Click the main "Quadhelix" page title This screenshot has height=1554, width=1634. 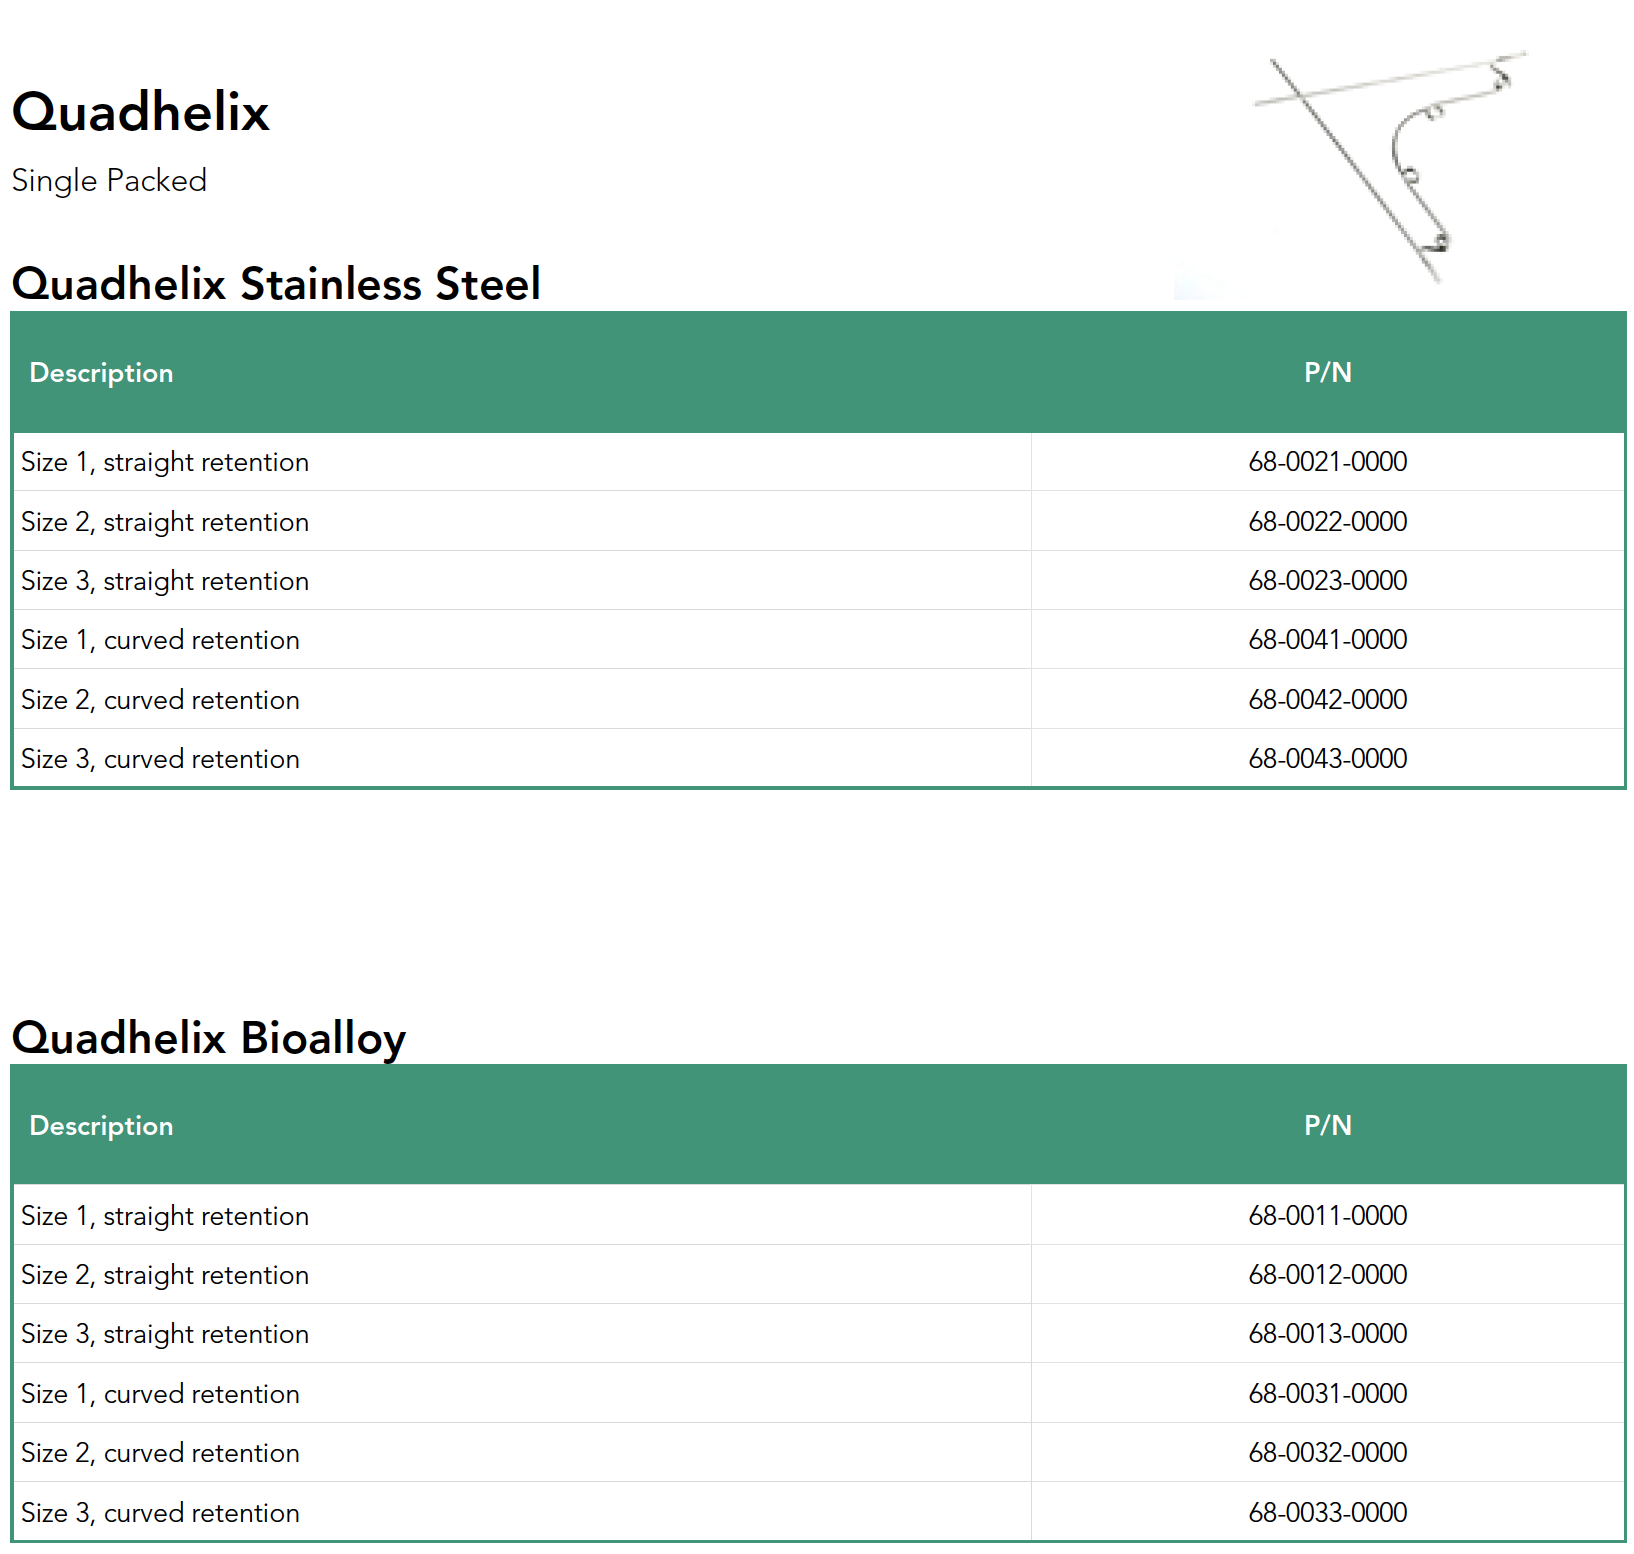click(141, 112)
